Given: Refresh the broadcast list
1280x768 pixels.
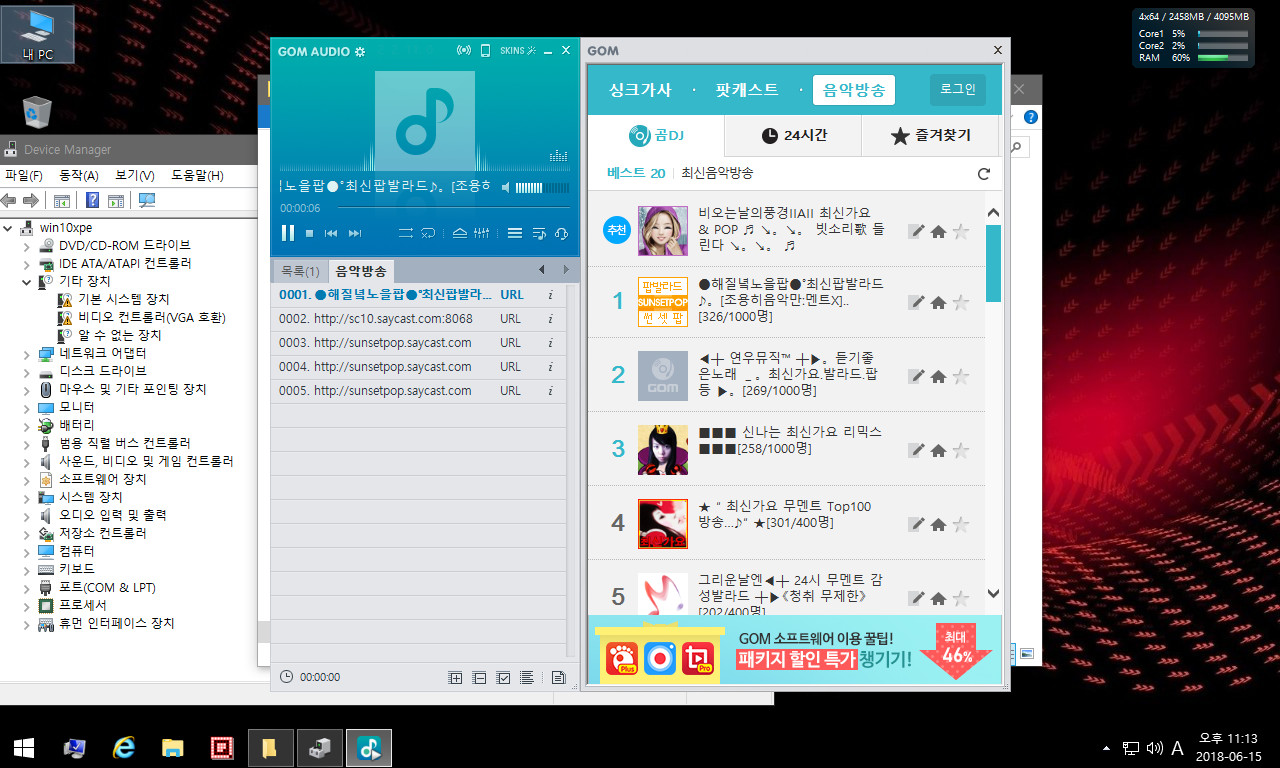Looking at the screenshot, I should [984, 174].
